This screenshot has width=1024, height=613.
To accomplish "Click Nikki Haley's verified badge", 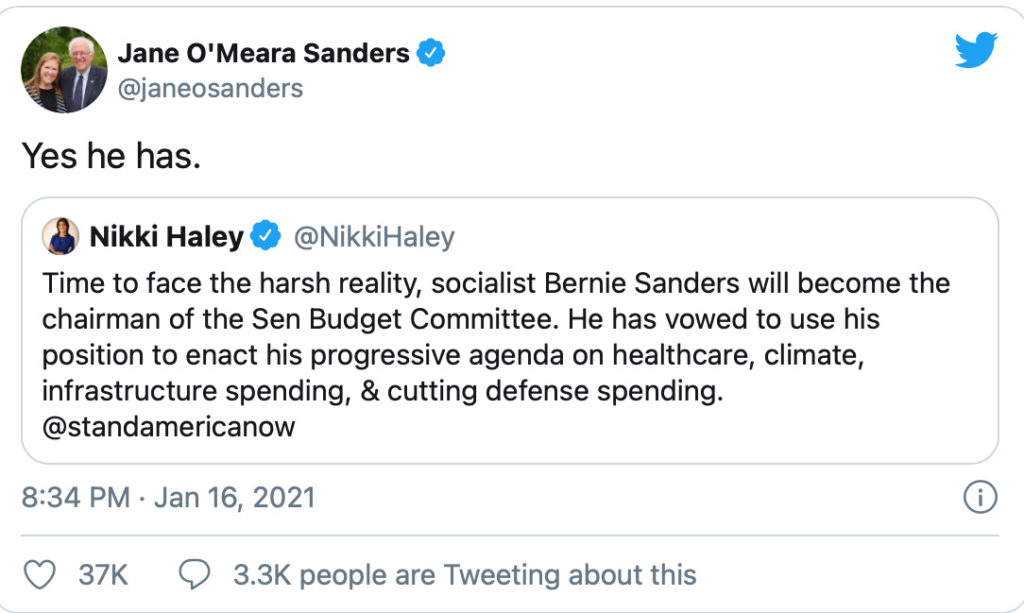I will tap(265, 237).
